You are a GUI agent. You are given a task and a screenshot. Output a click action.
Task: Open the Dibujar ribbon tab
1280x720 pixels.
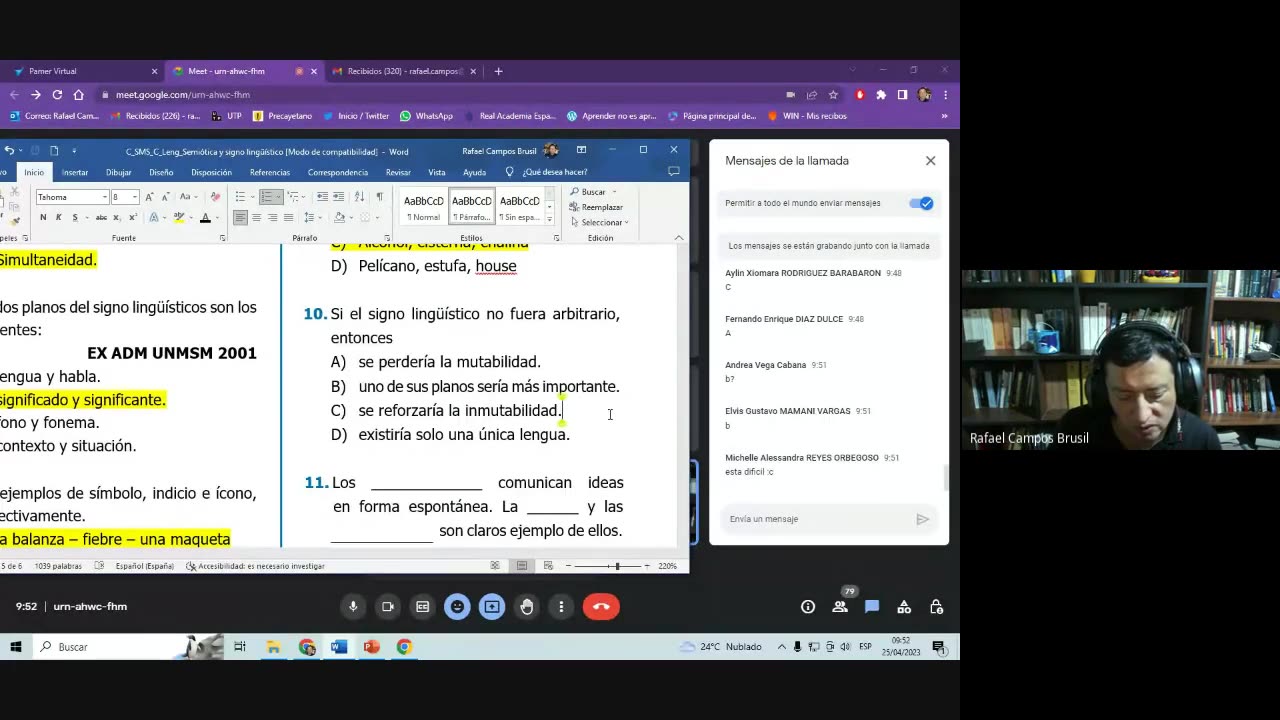coord(119,172)
